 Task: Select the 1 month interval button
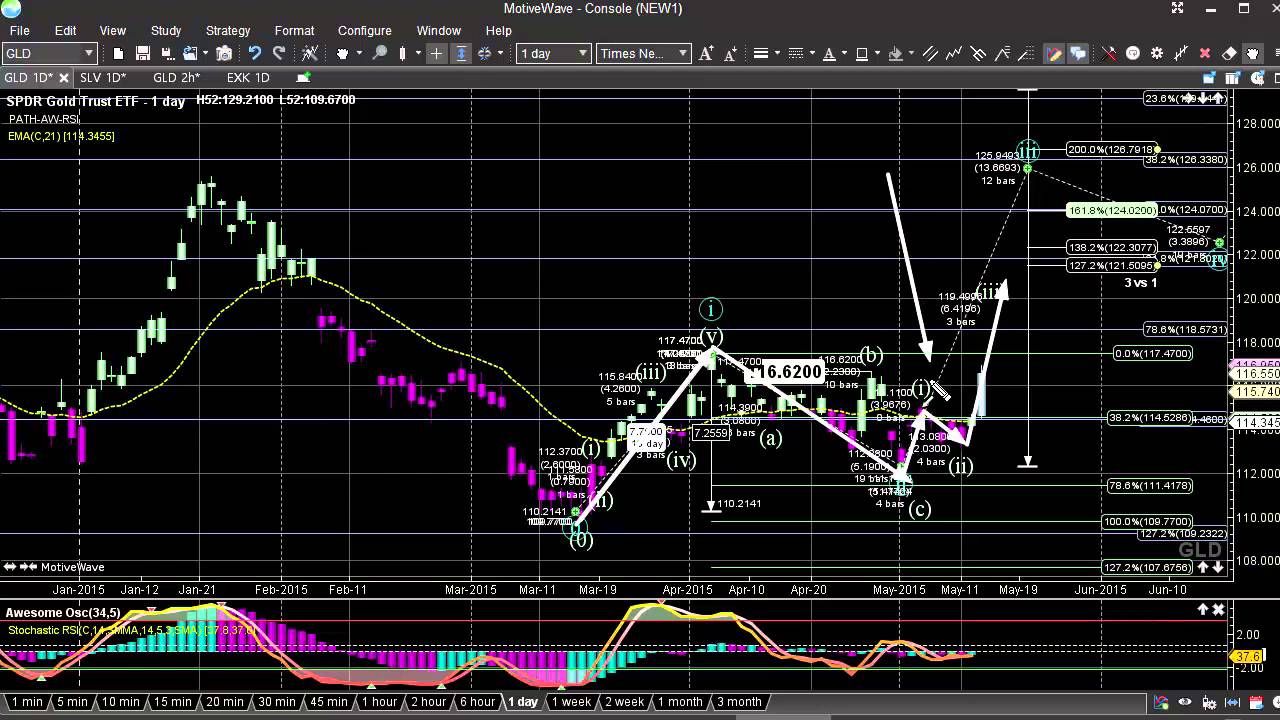coord(681,702)
